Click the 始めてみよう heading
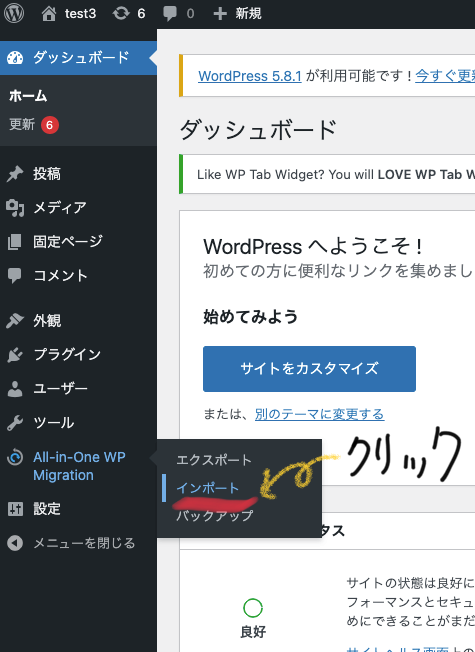The width and height of the screenshot is (475, 652). tap(250, 317)
